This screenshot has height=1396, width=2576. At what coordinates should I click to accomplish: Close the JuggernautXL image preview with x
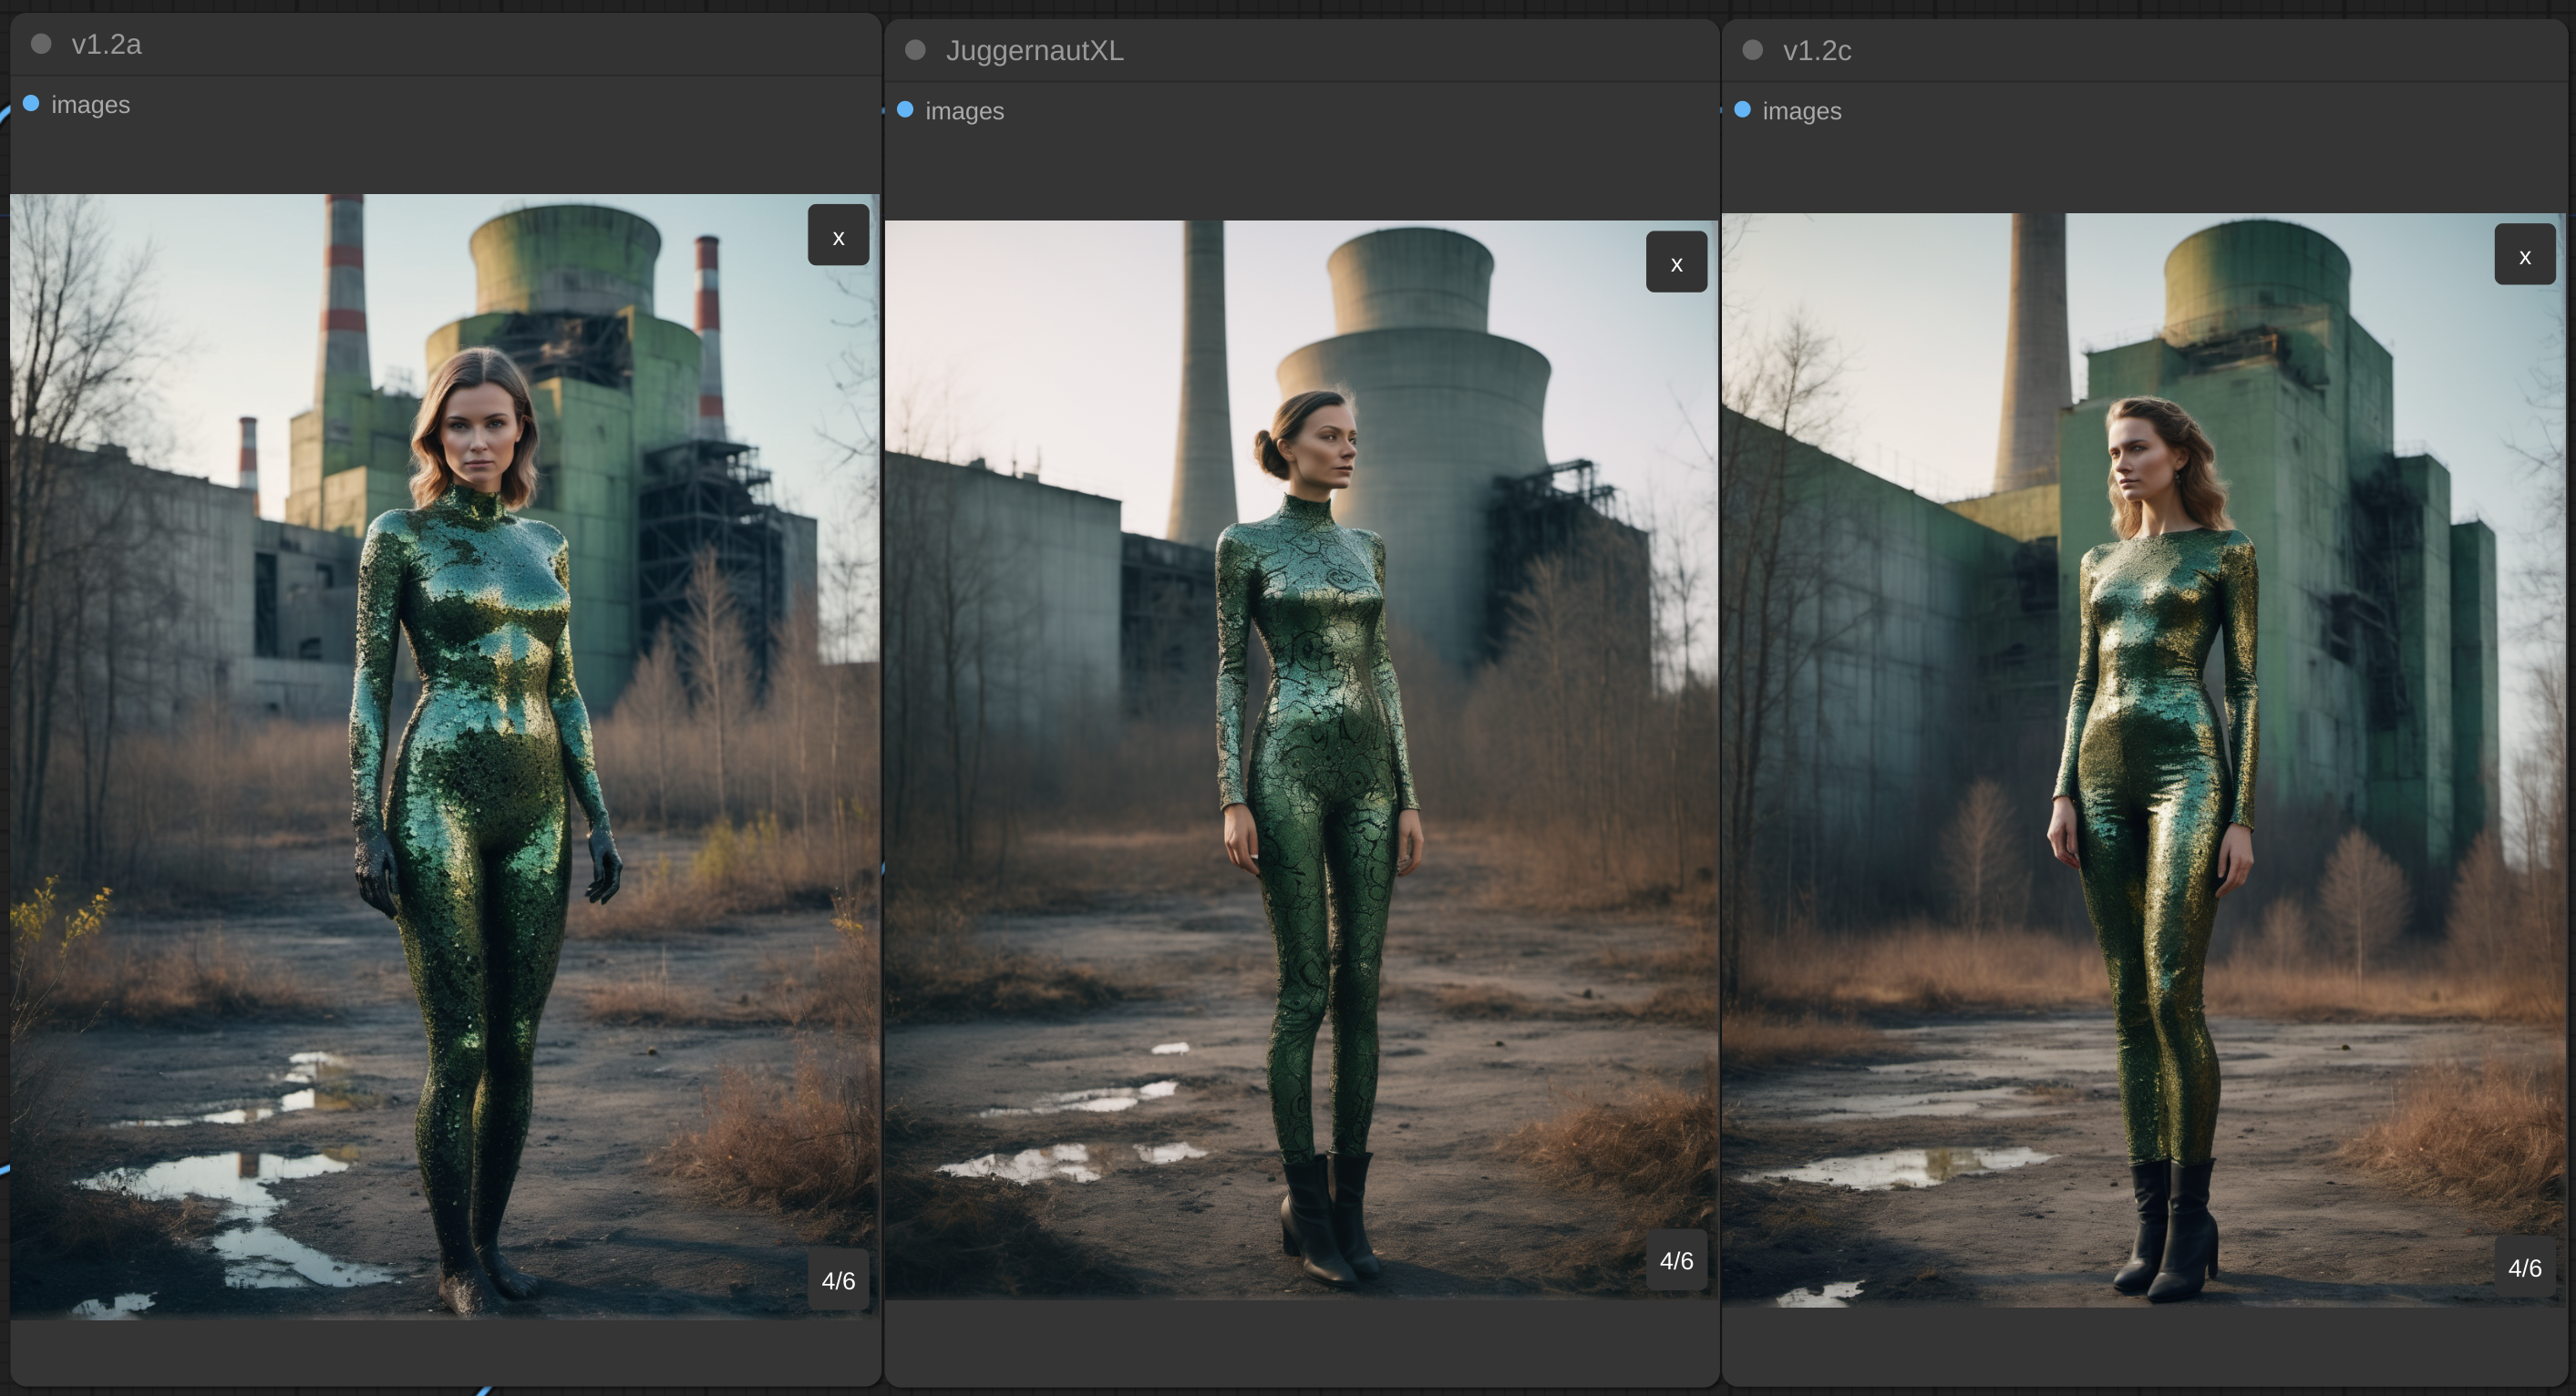point(1676,263)
